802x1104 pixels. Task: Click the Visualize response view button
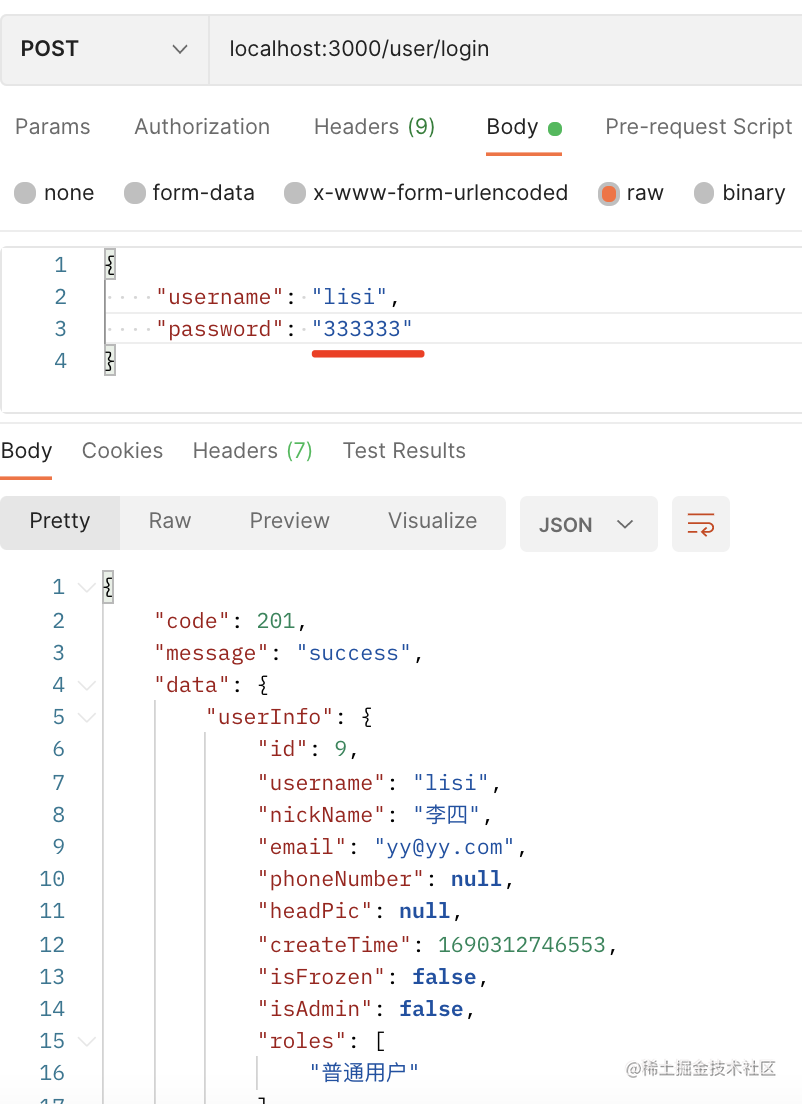coord(432,521)
